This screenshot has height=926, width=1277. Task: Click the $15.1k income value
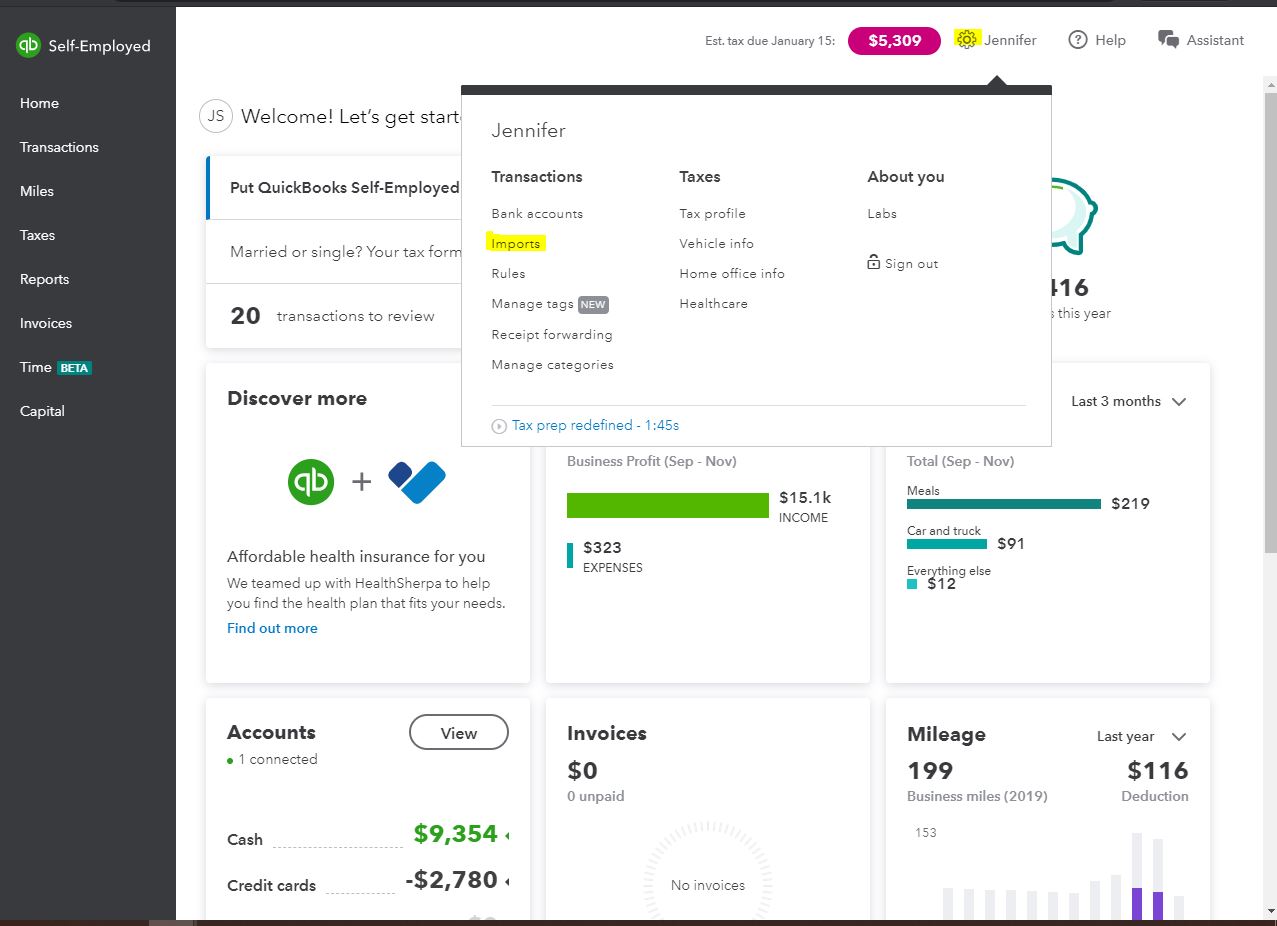tap(805, 497)
